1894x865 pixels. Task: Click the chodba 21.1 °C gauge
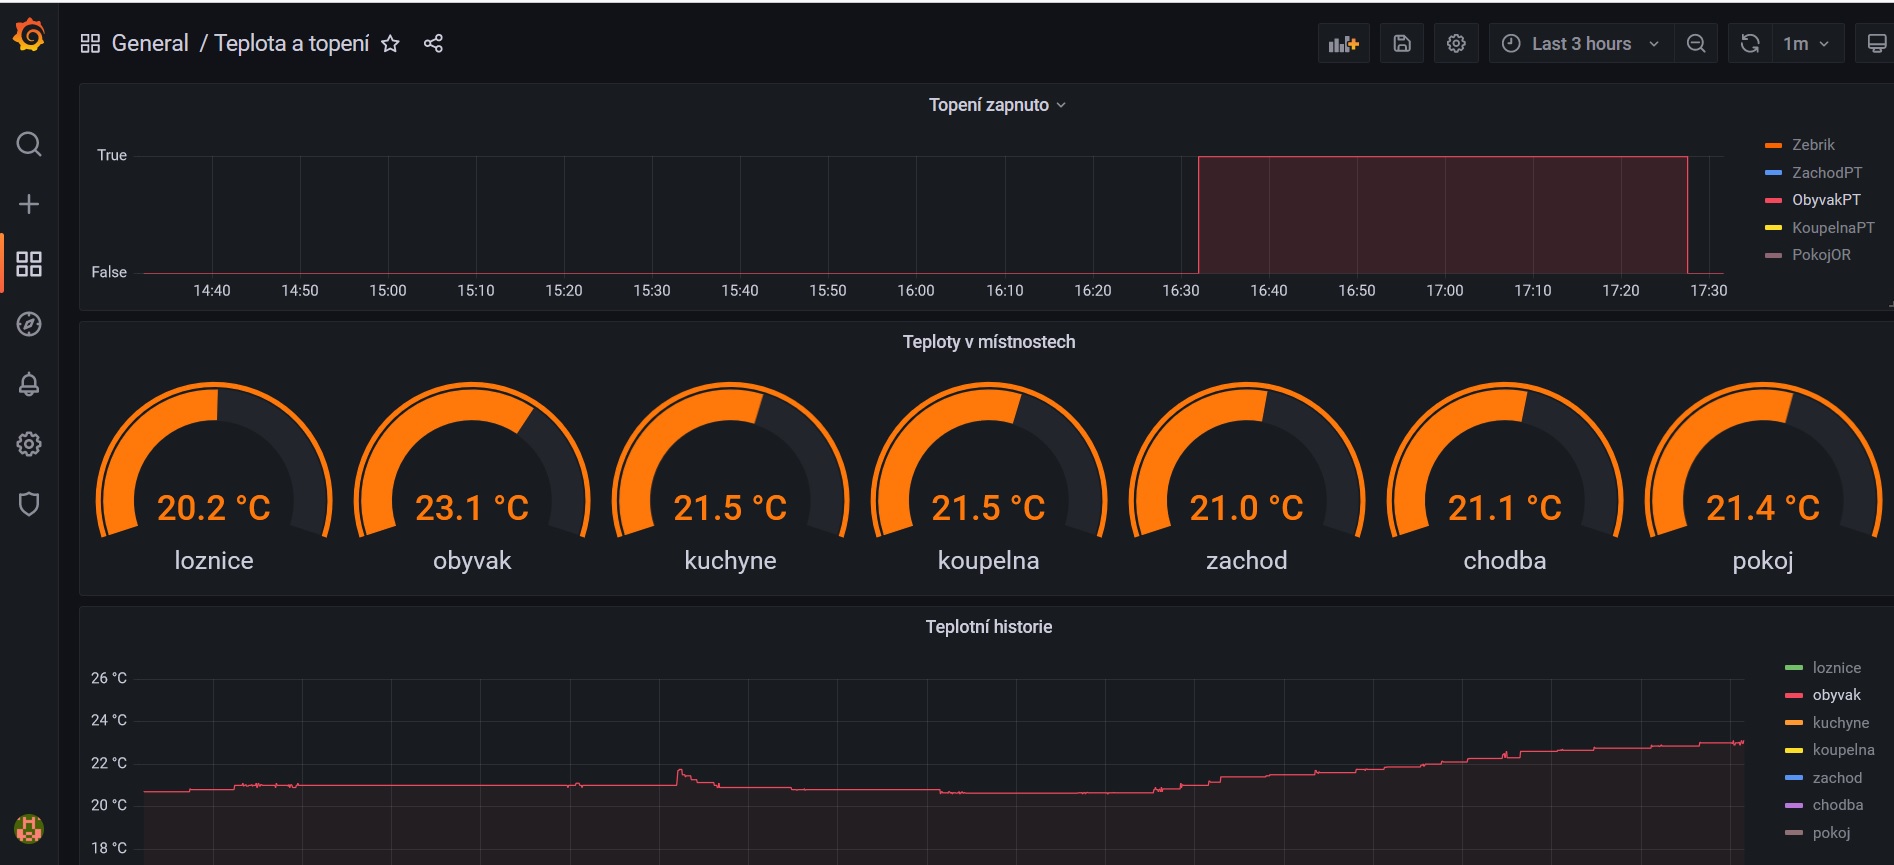pos(1505,478)
